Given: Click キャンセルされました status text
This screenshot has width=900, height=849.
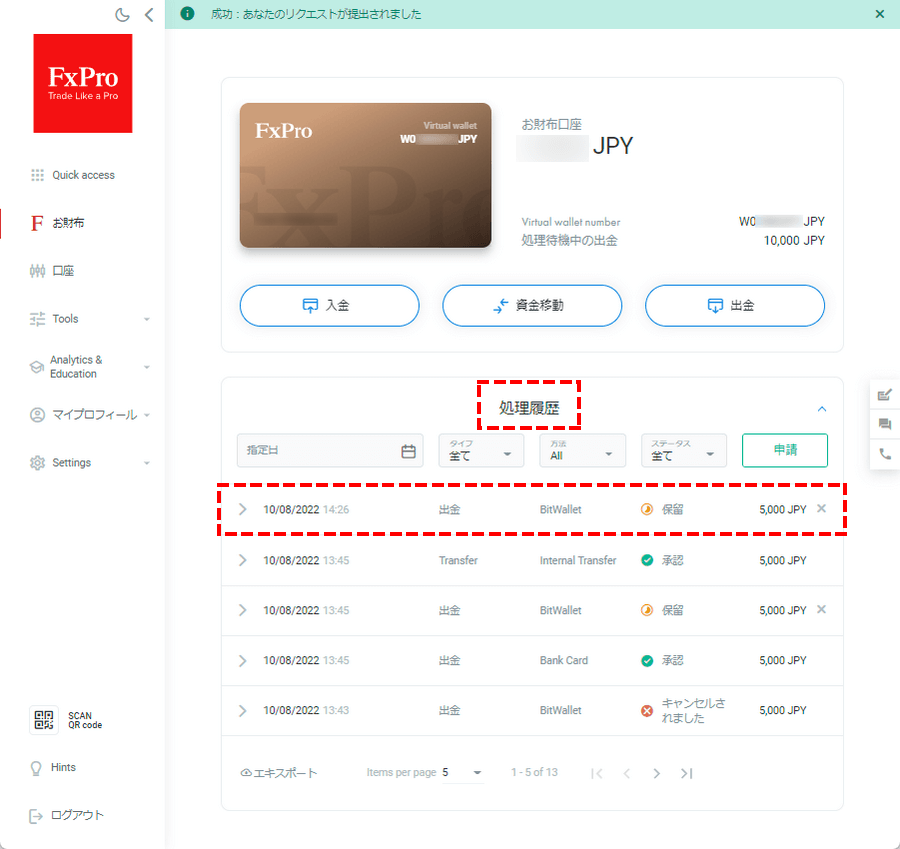Looking at the screenshot, I should pyautogui.click(x=693, y=711).
